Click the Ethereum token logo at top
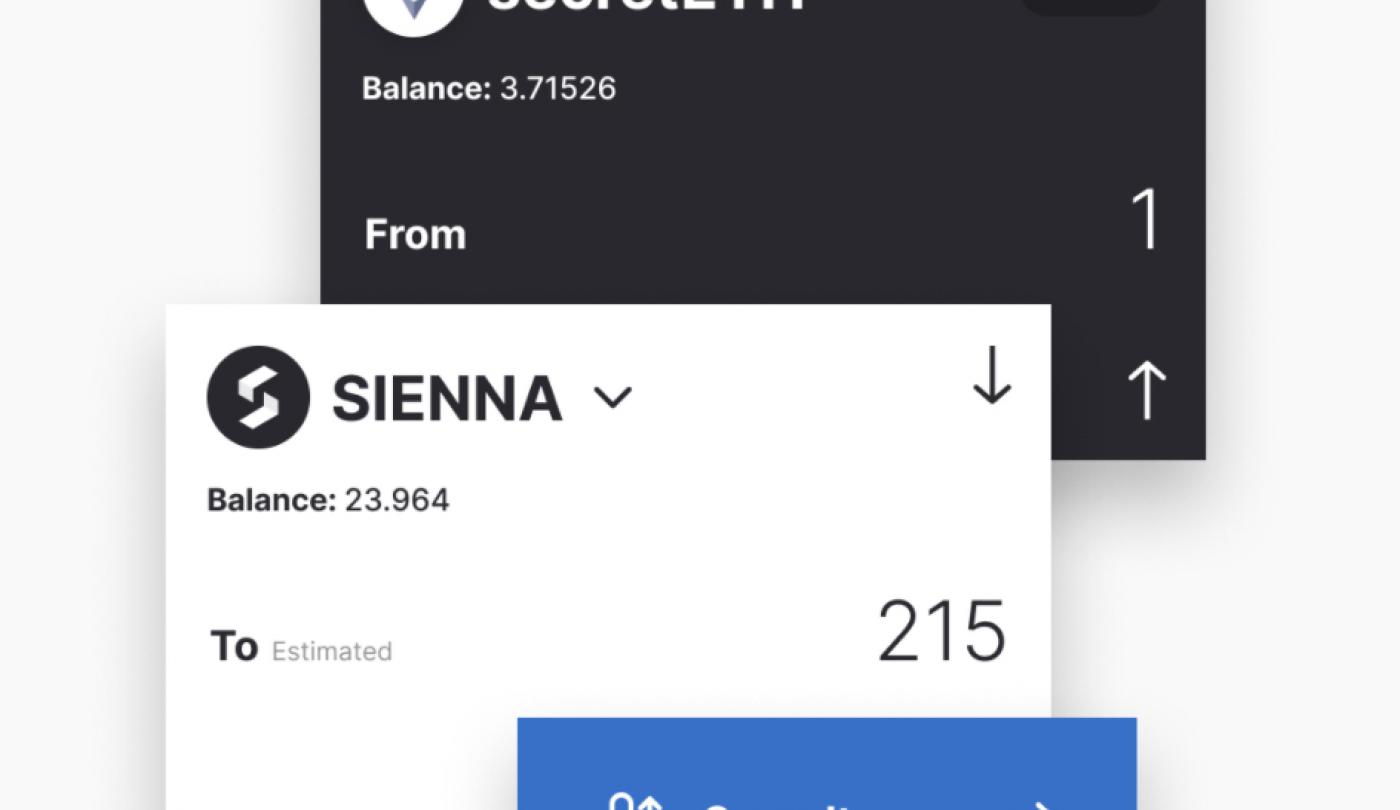The width and height of the screenshot is (1400, 810). [x=413, y=8]
